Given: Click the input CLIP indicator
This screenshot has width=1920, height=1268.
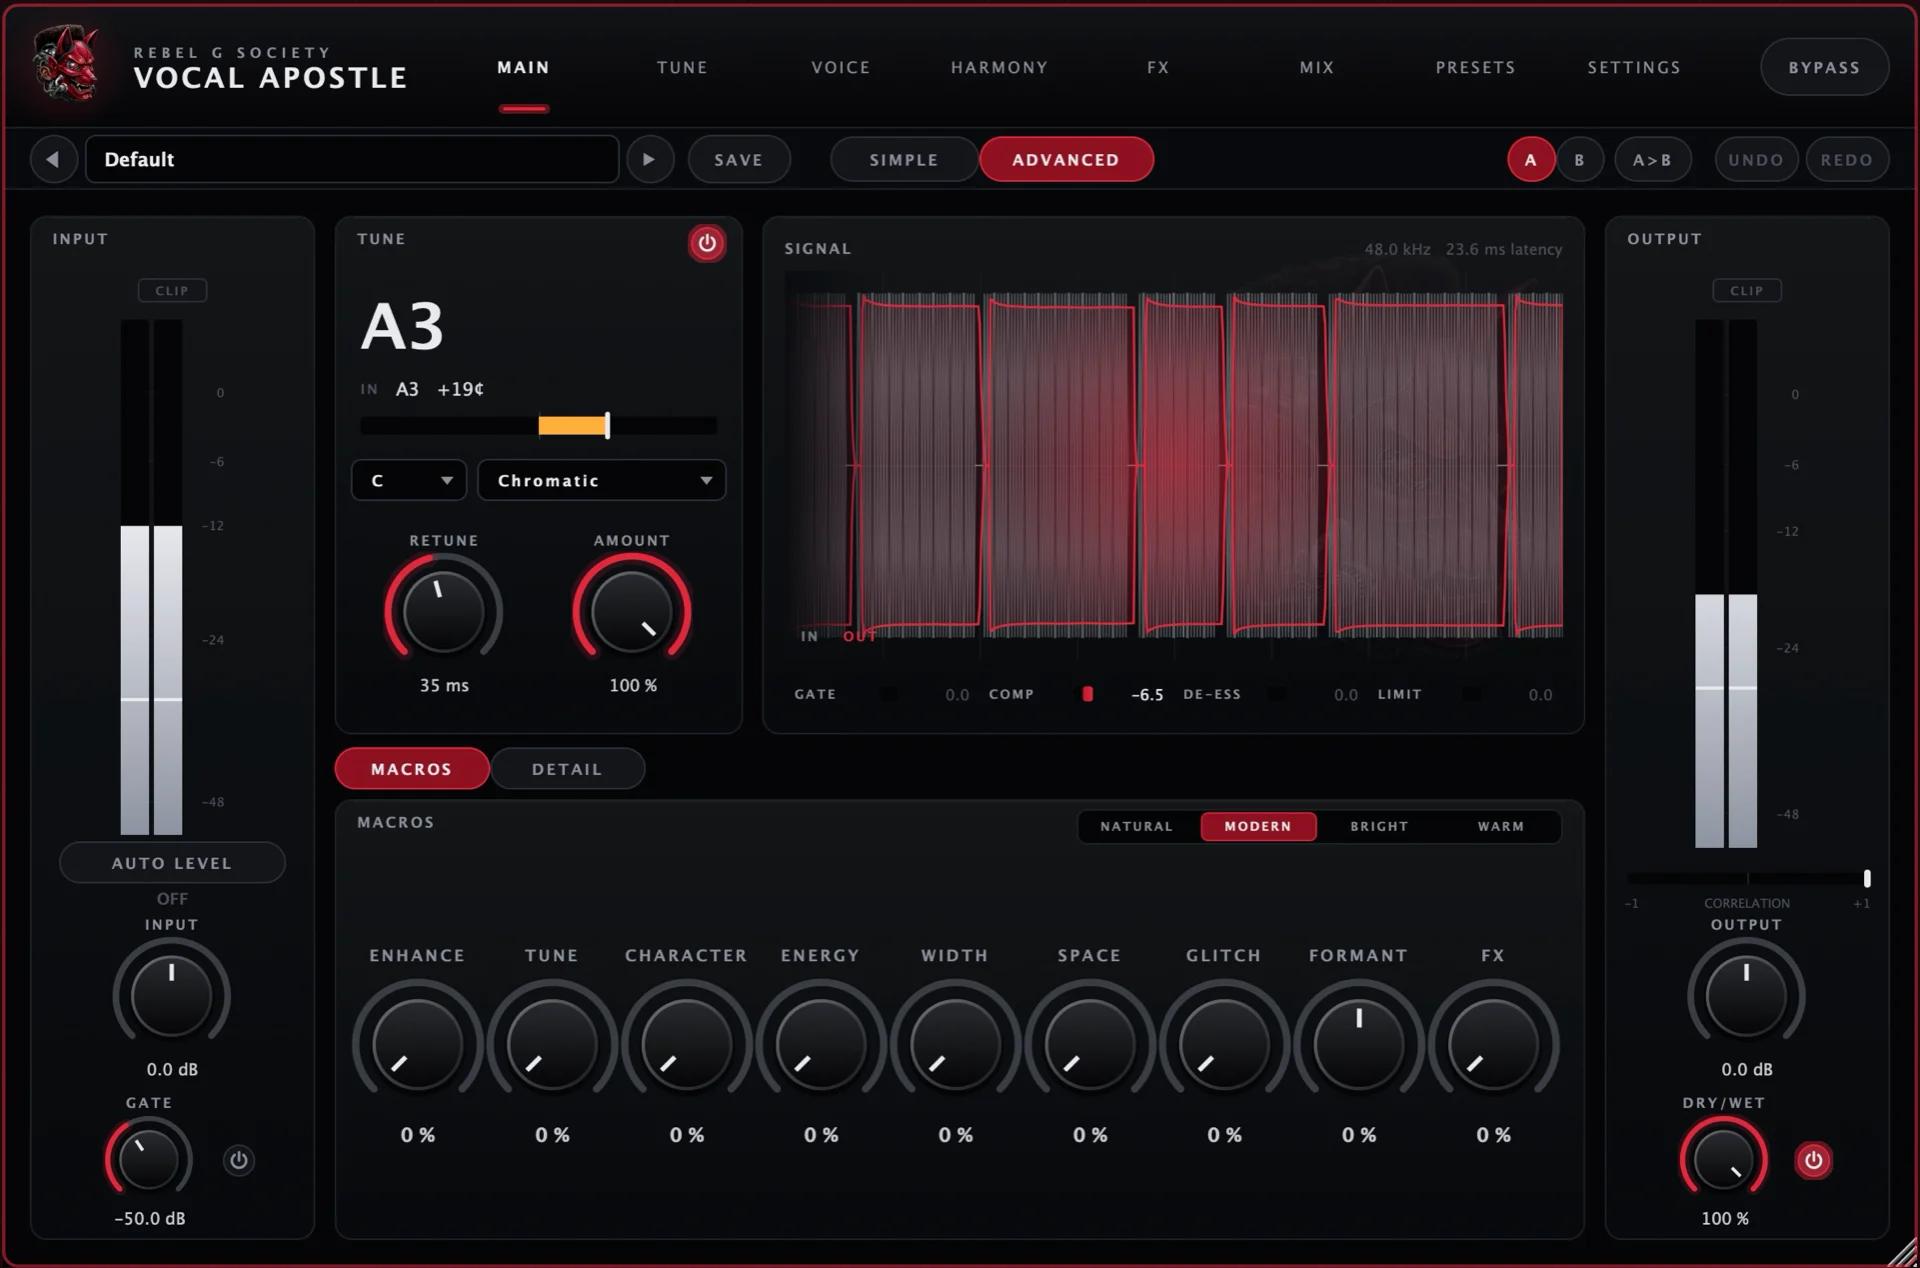Looking at the screenshot, I should (172, 290).
